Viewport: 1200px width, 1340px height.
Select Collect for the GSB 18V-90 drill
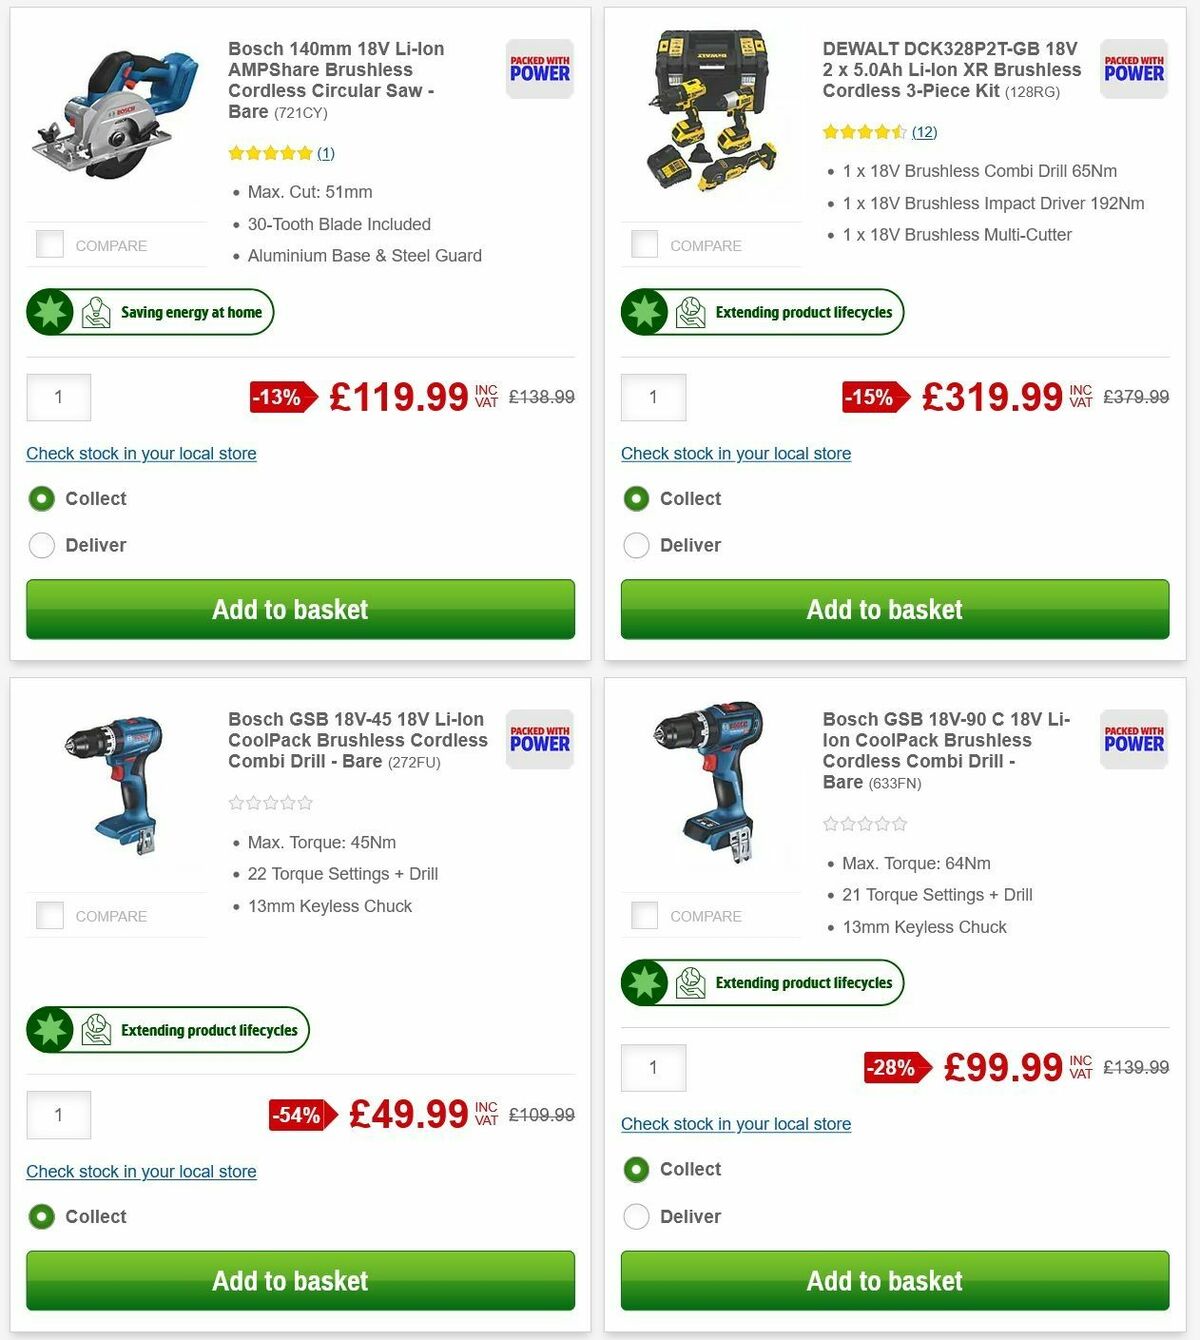(x=636, y=1169)
